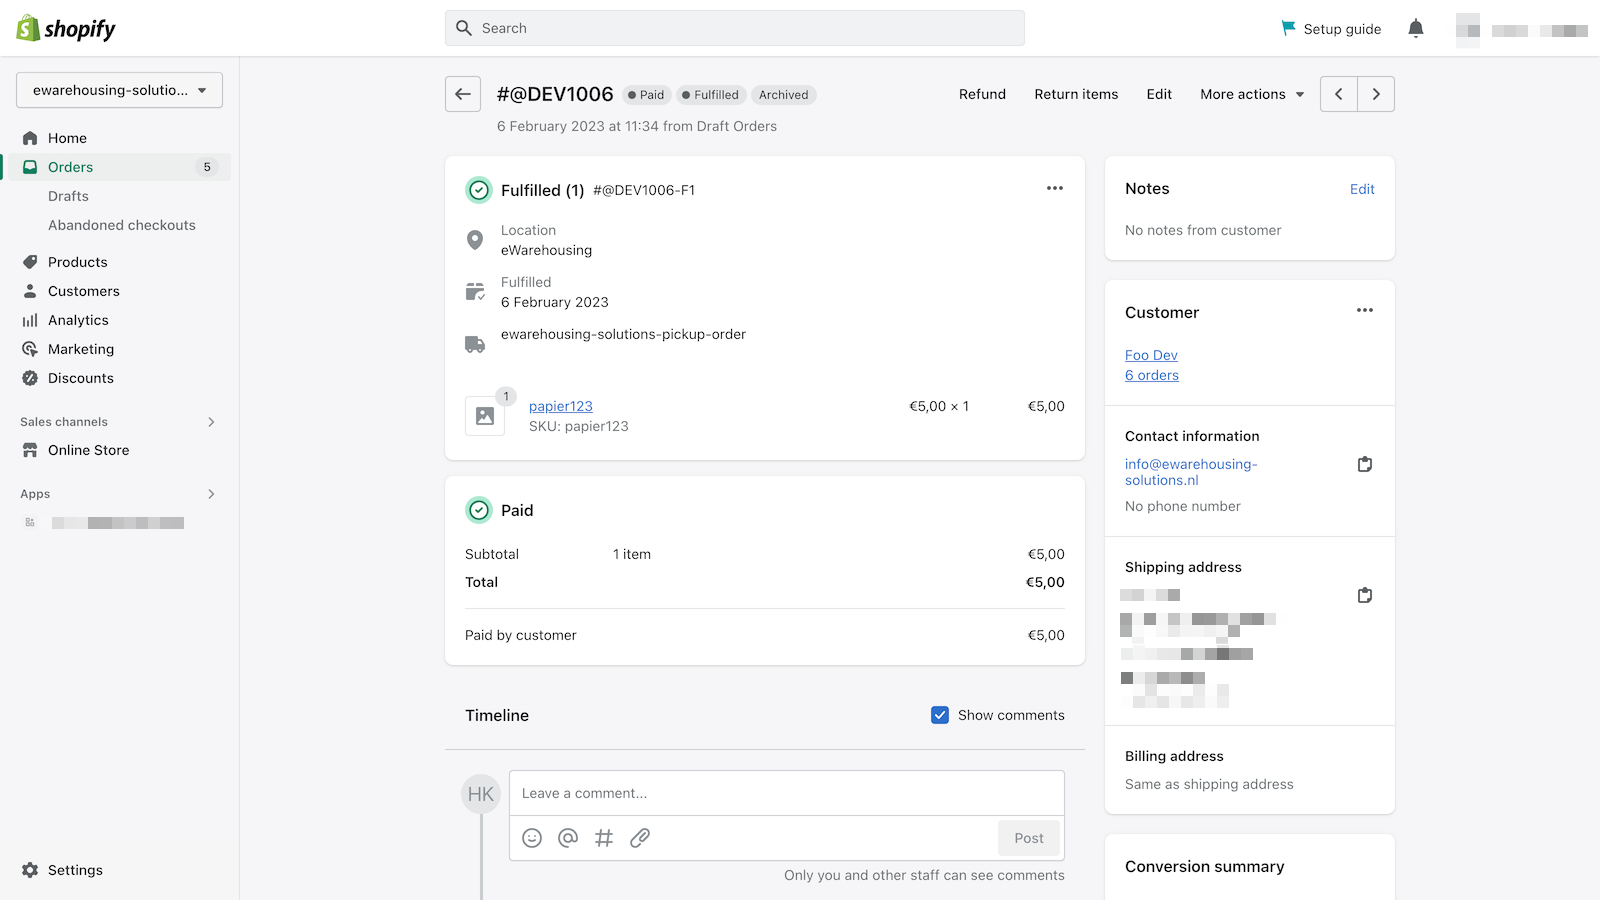The width and height of the screenshot is (1600, 900).
Task: Add hashtag reference to comment
Action: (x=604, y=838)
